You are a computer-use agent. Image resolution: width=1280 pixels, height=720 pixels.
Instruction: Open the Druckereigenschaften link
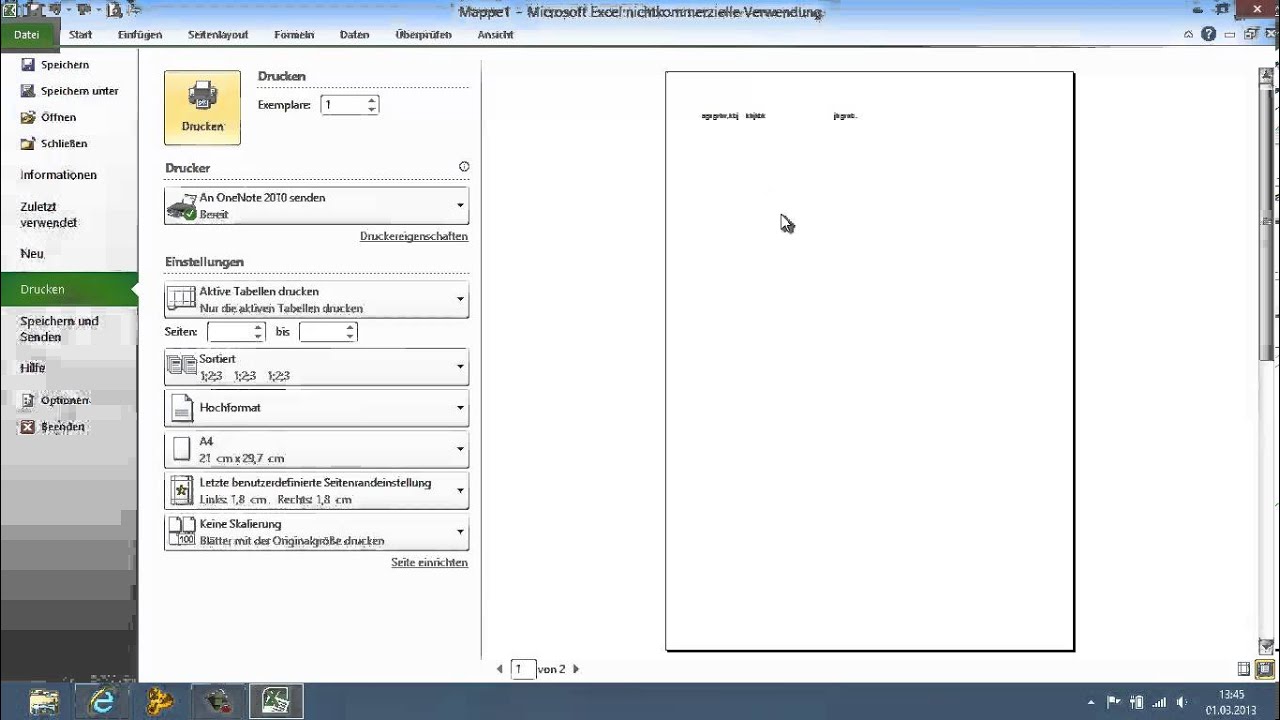click(413, 237)
